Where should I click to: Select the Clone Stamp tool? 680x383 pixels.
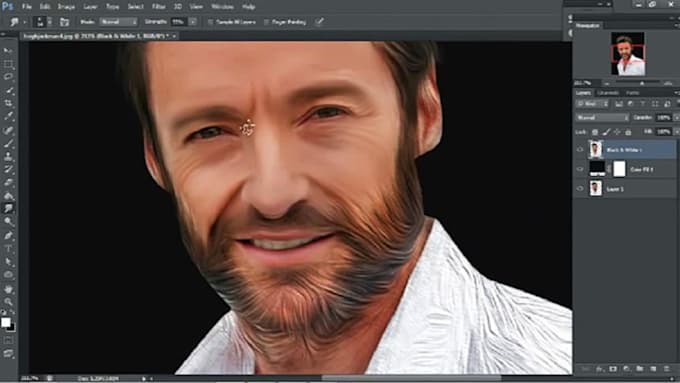click(x=8, y=156)
